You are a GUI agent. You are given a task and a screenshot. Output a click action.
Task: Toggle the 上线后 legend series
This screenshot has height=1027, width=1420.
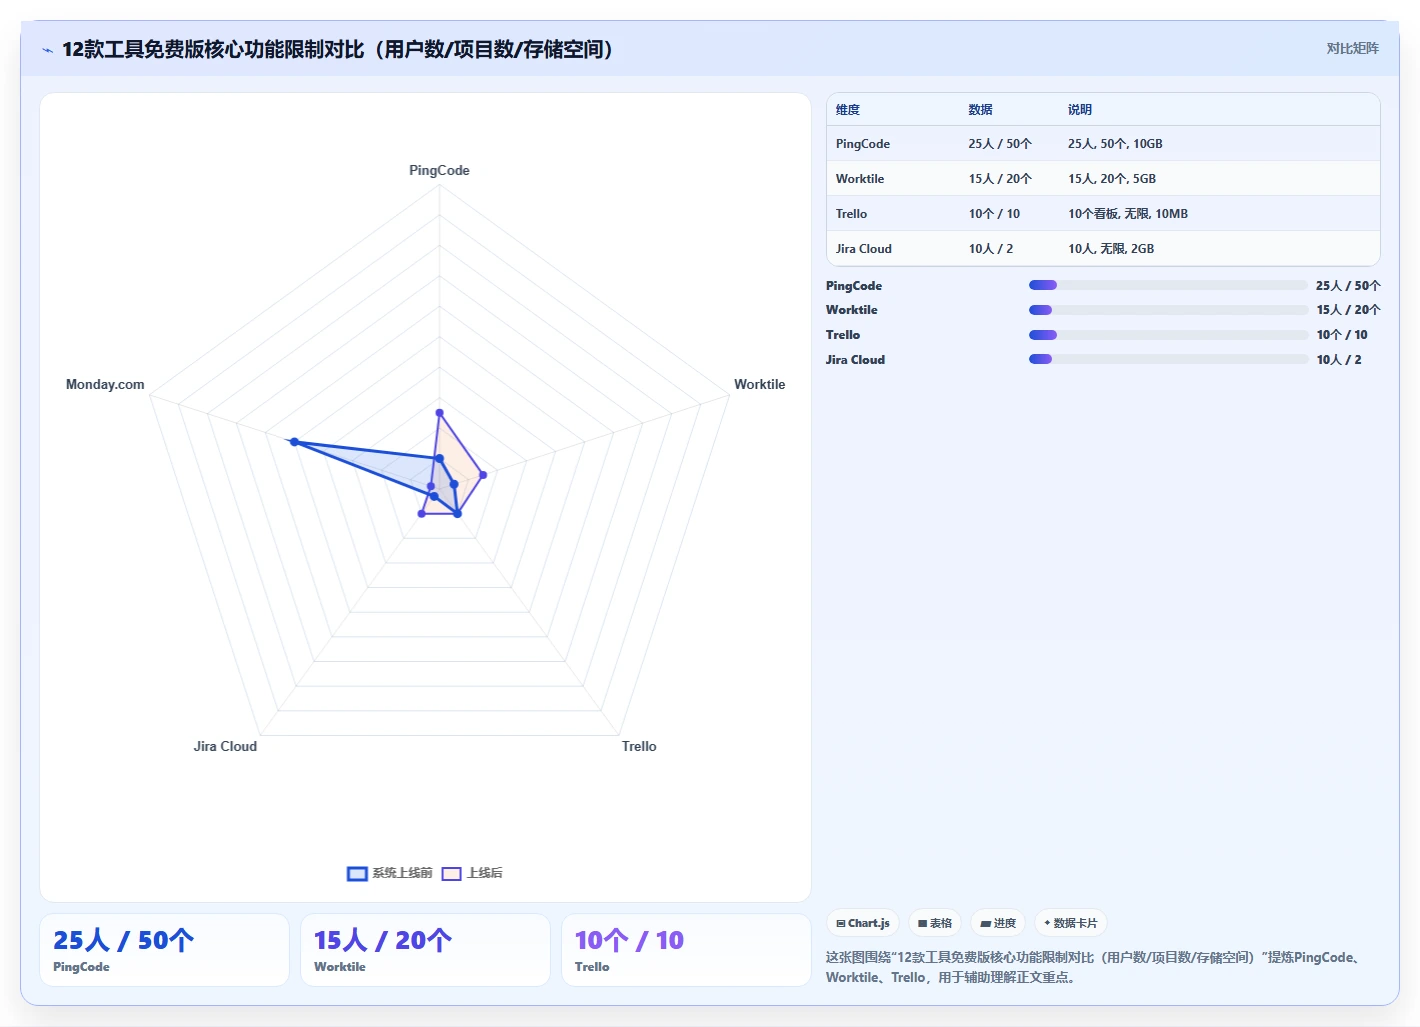(x=472, y=873)
